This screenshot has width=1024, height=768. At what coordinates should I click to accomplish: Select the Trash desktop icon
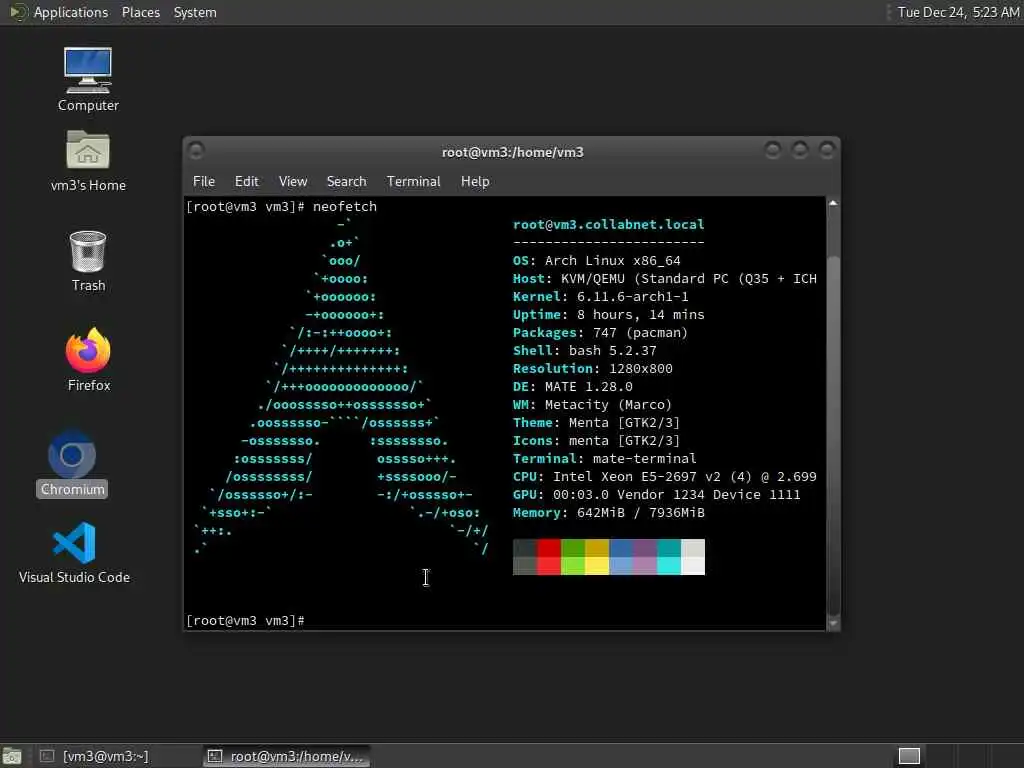(88, 260)
